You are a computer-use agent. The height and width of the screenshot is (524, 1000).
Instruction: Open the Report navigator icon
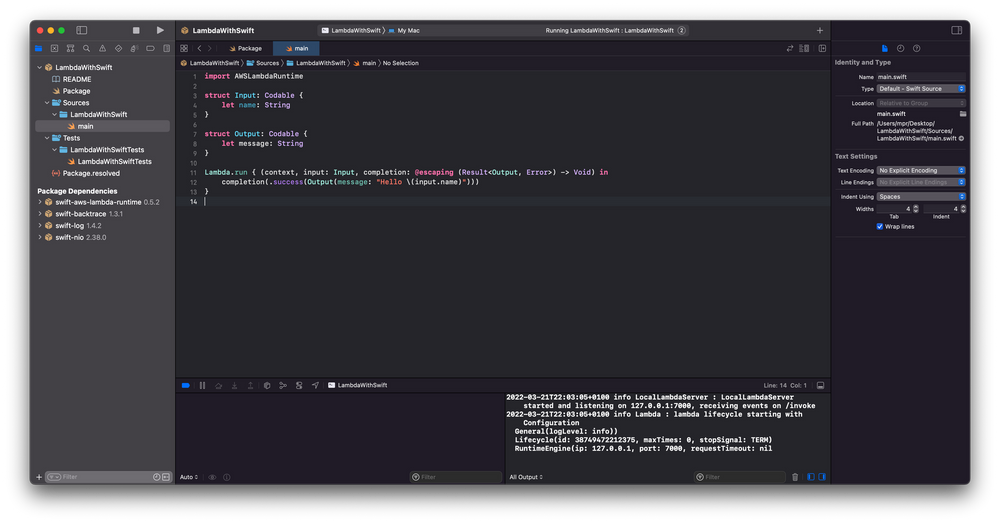tap(166, 48)
